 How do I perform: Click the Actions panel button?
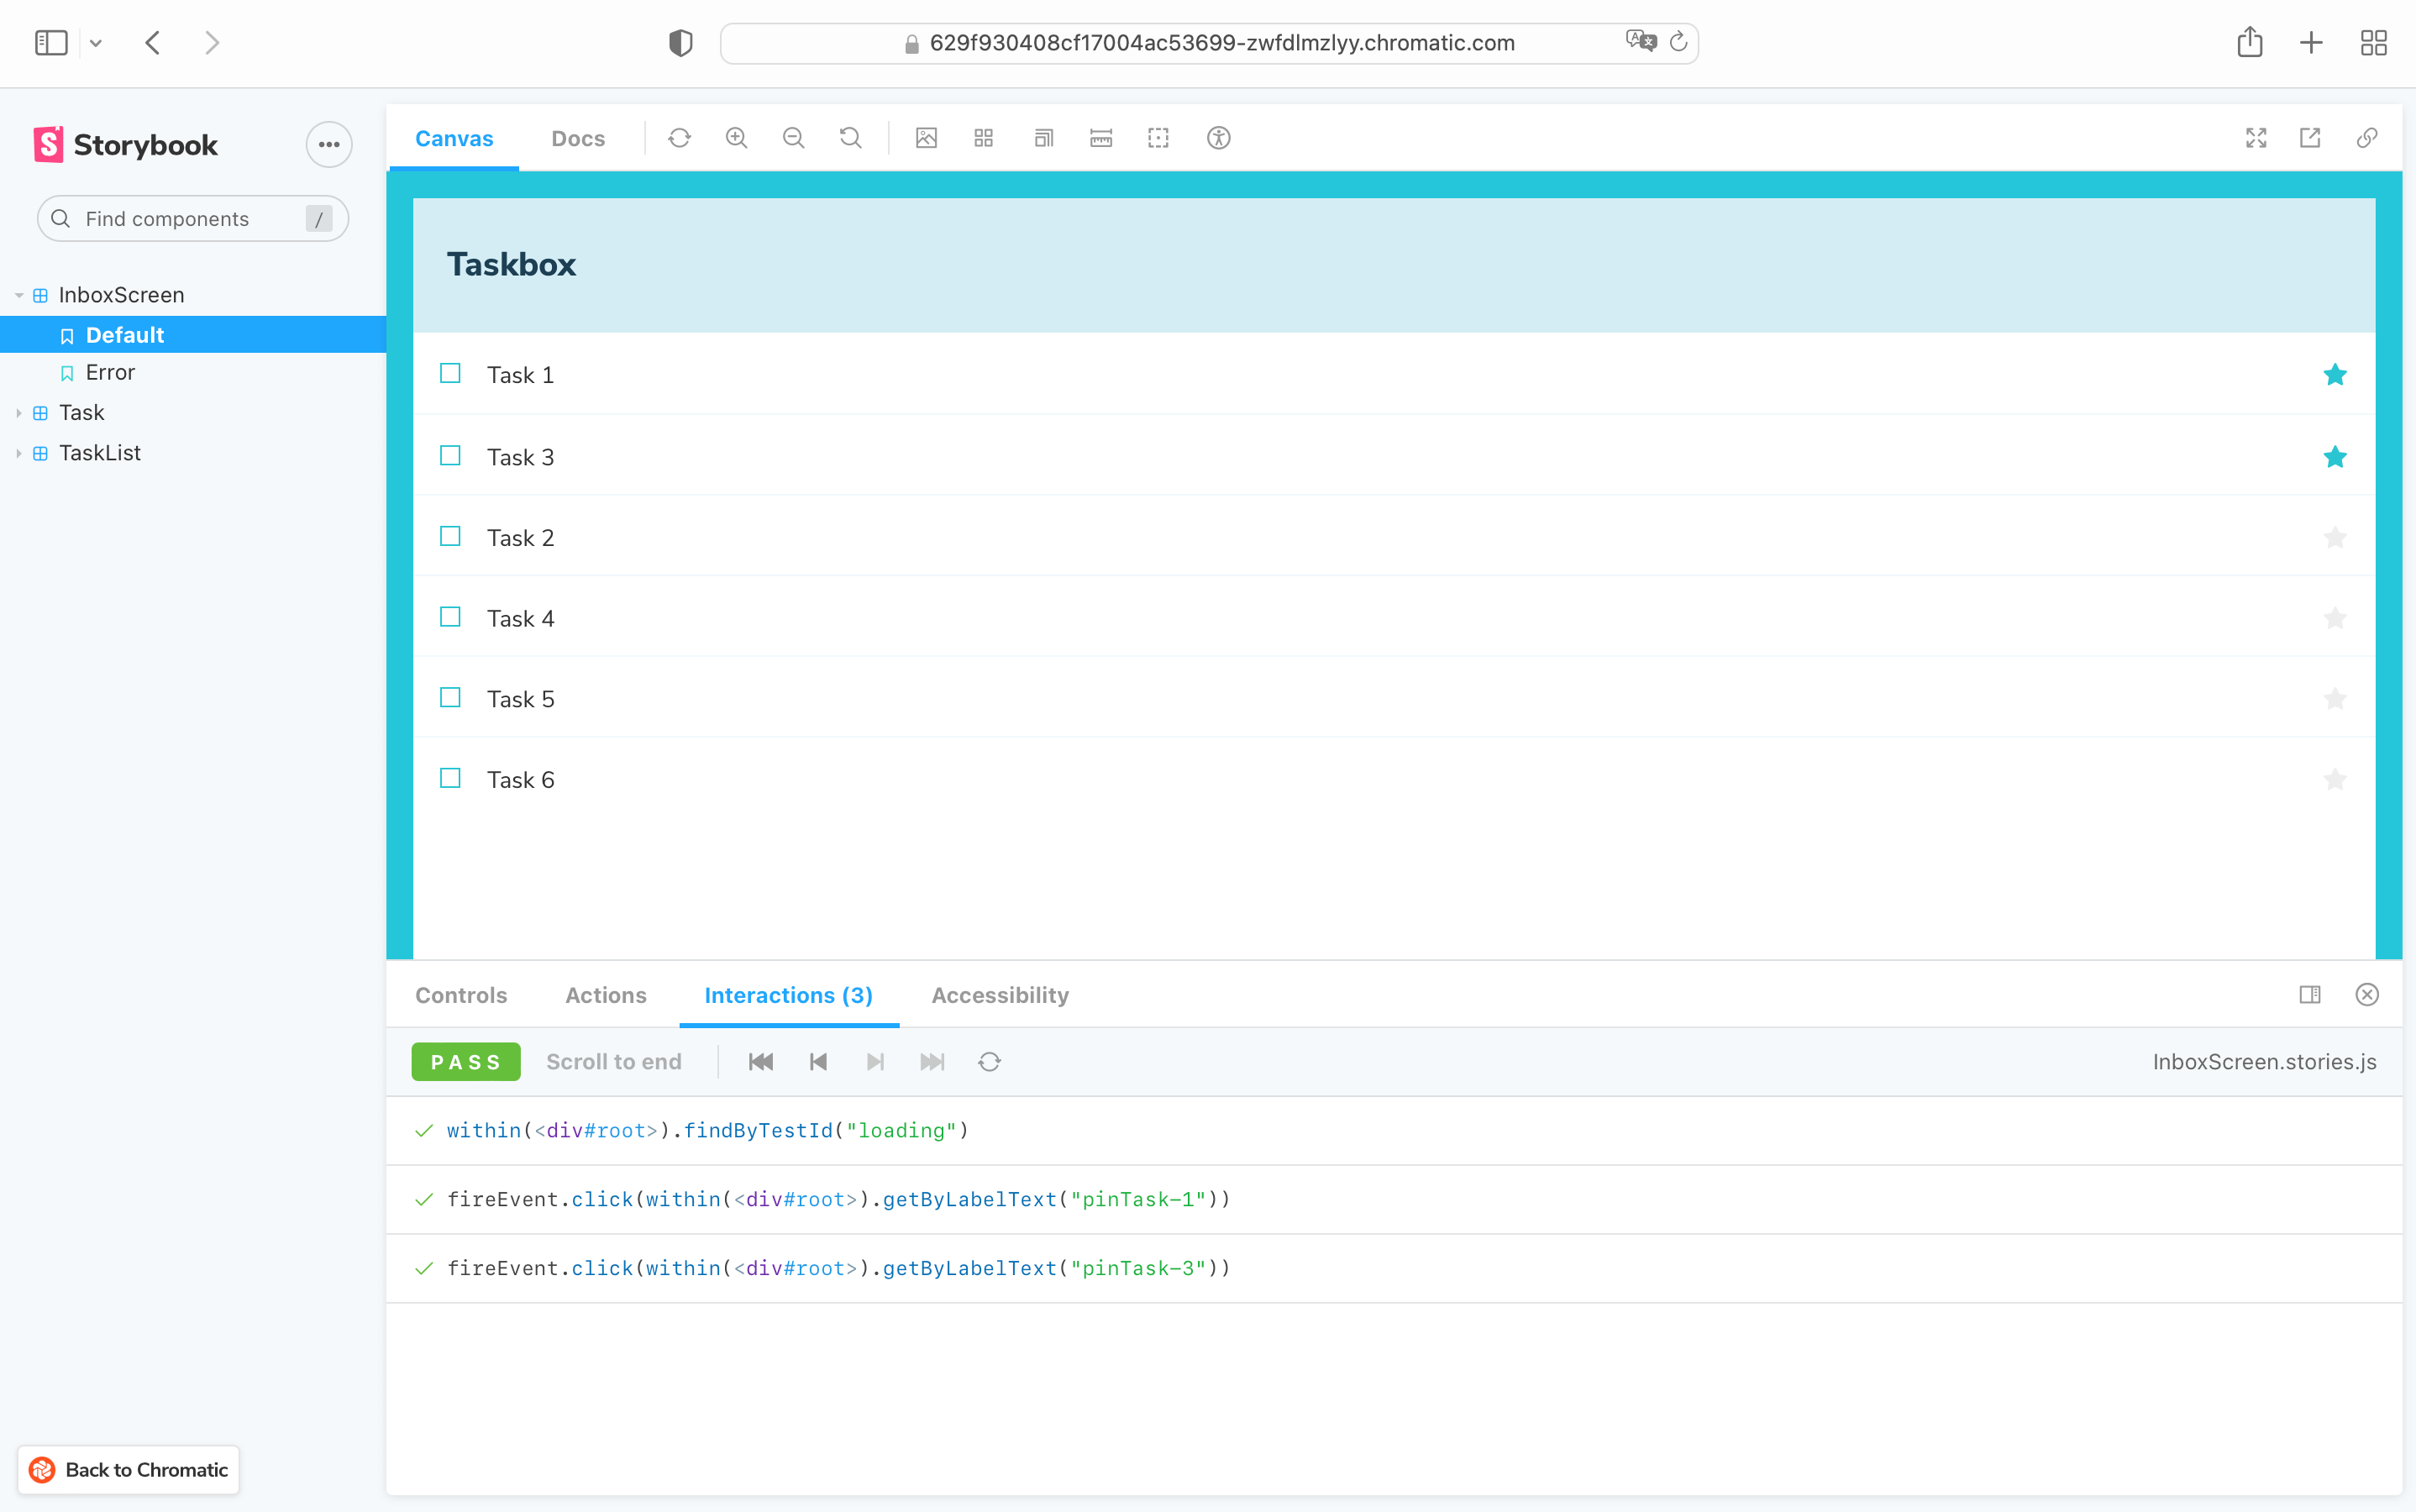[607, 995]
